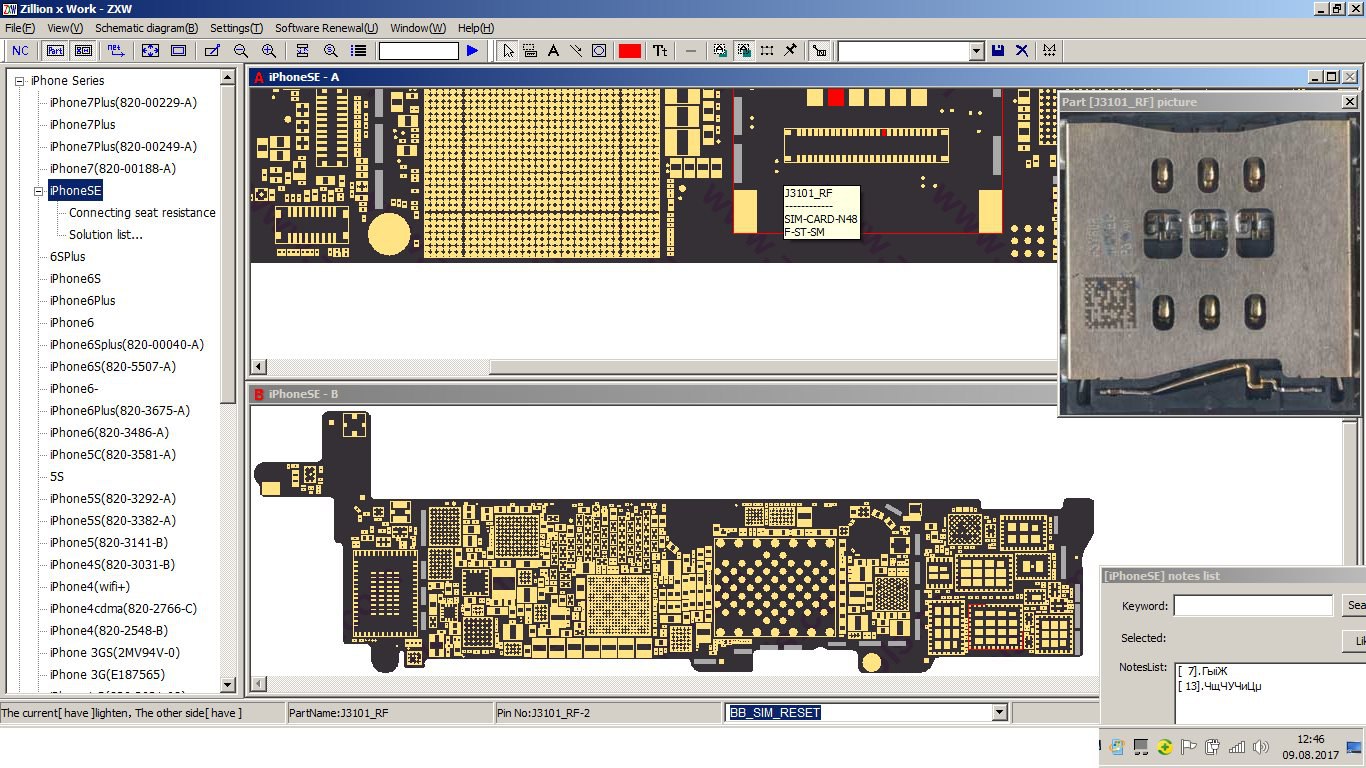Image resolution: width=1366 pixels, height=768 pixels.
Task: Click the blue X delete icon
Action: [x=1022, y=50]
